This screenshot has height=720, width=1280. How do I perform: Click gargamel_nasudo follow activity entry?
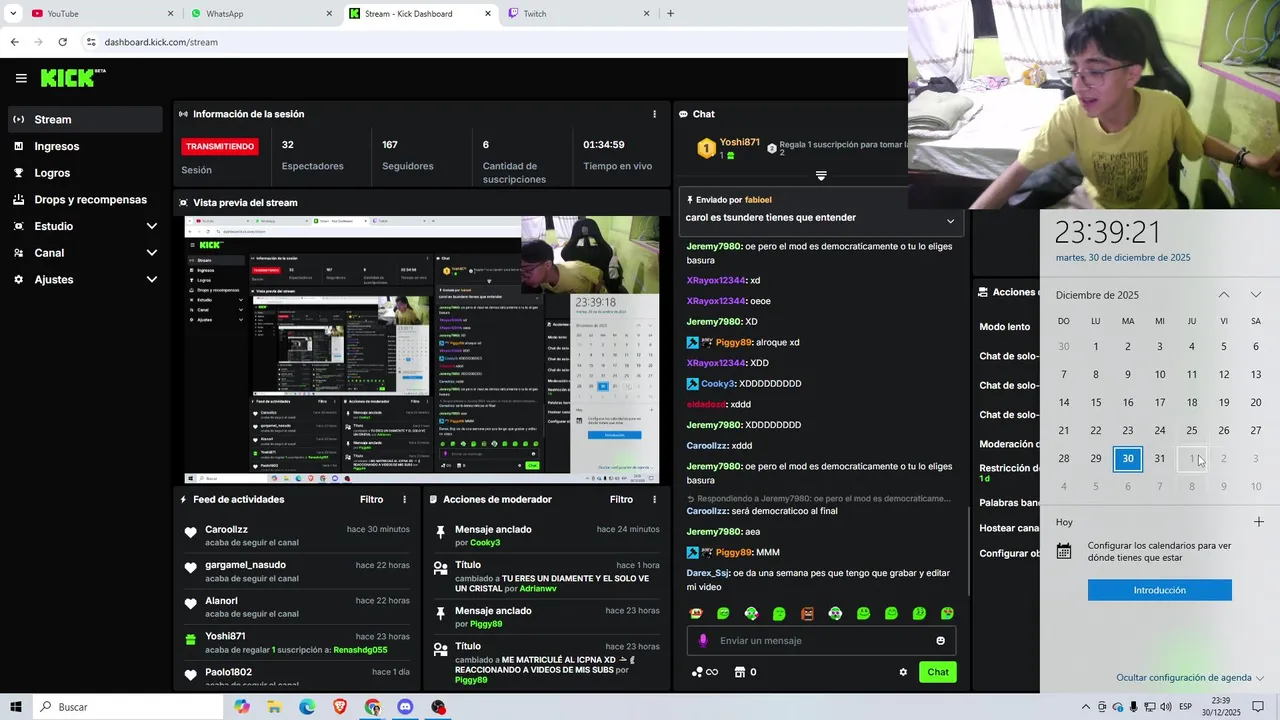296,571
